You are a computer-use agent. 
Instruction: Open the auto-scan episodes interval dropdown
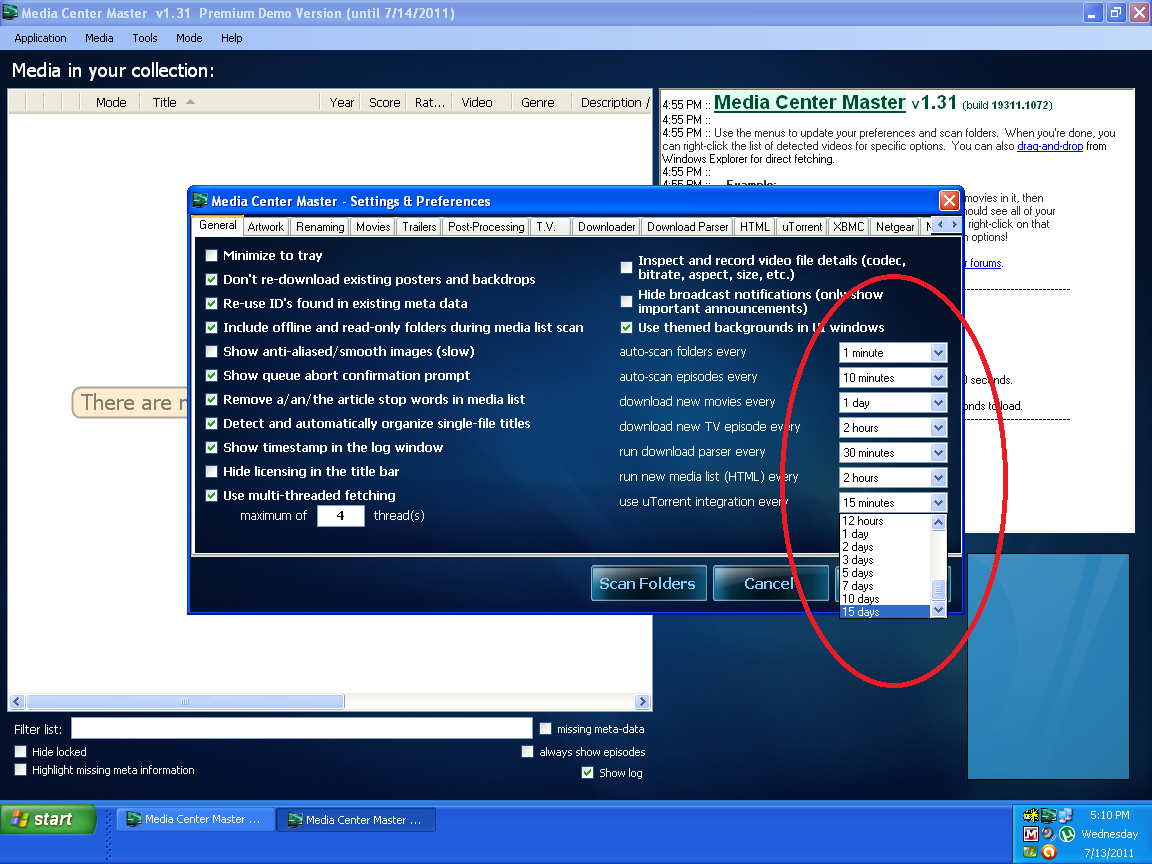[893, 378]
